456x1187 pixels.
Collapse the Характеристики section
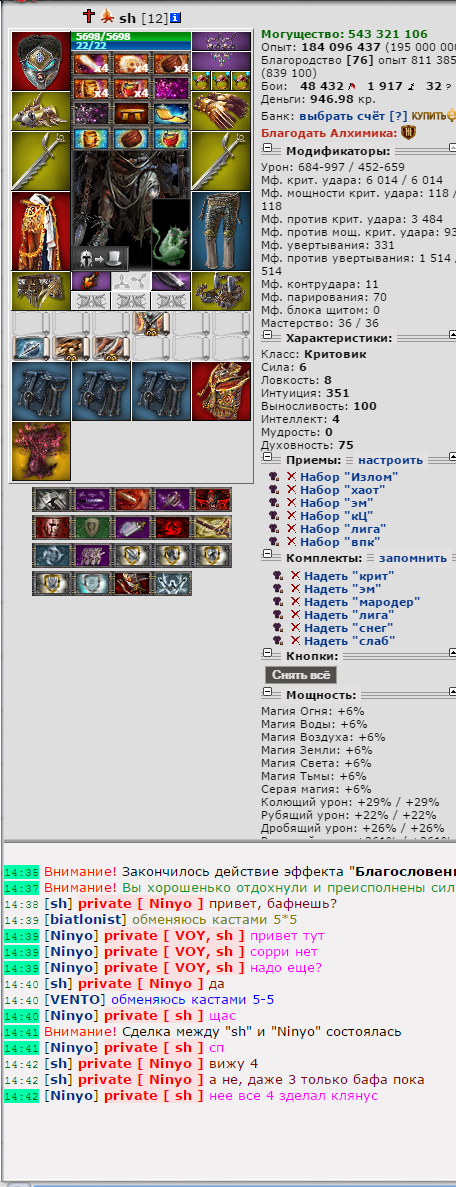[267, 338]
